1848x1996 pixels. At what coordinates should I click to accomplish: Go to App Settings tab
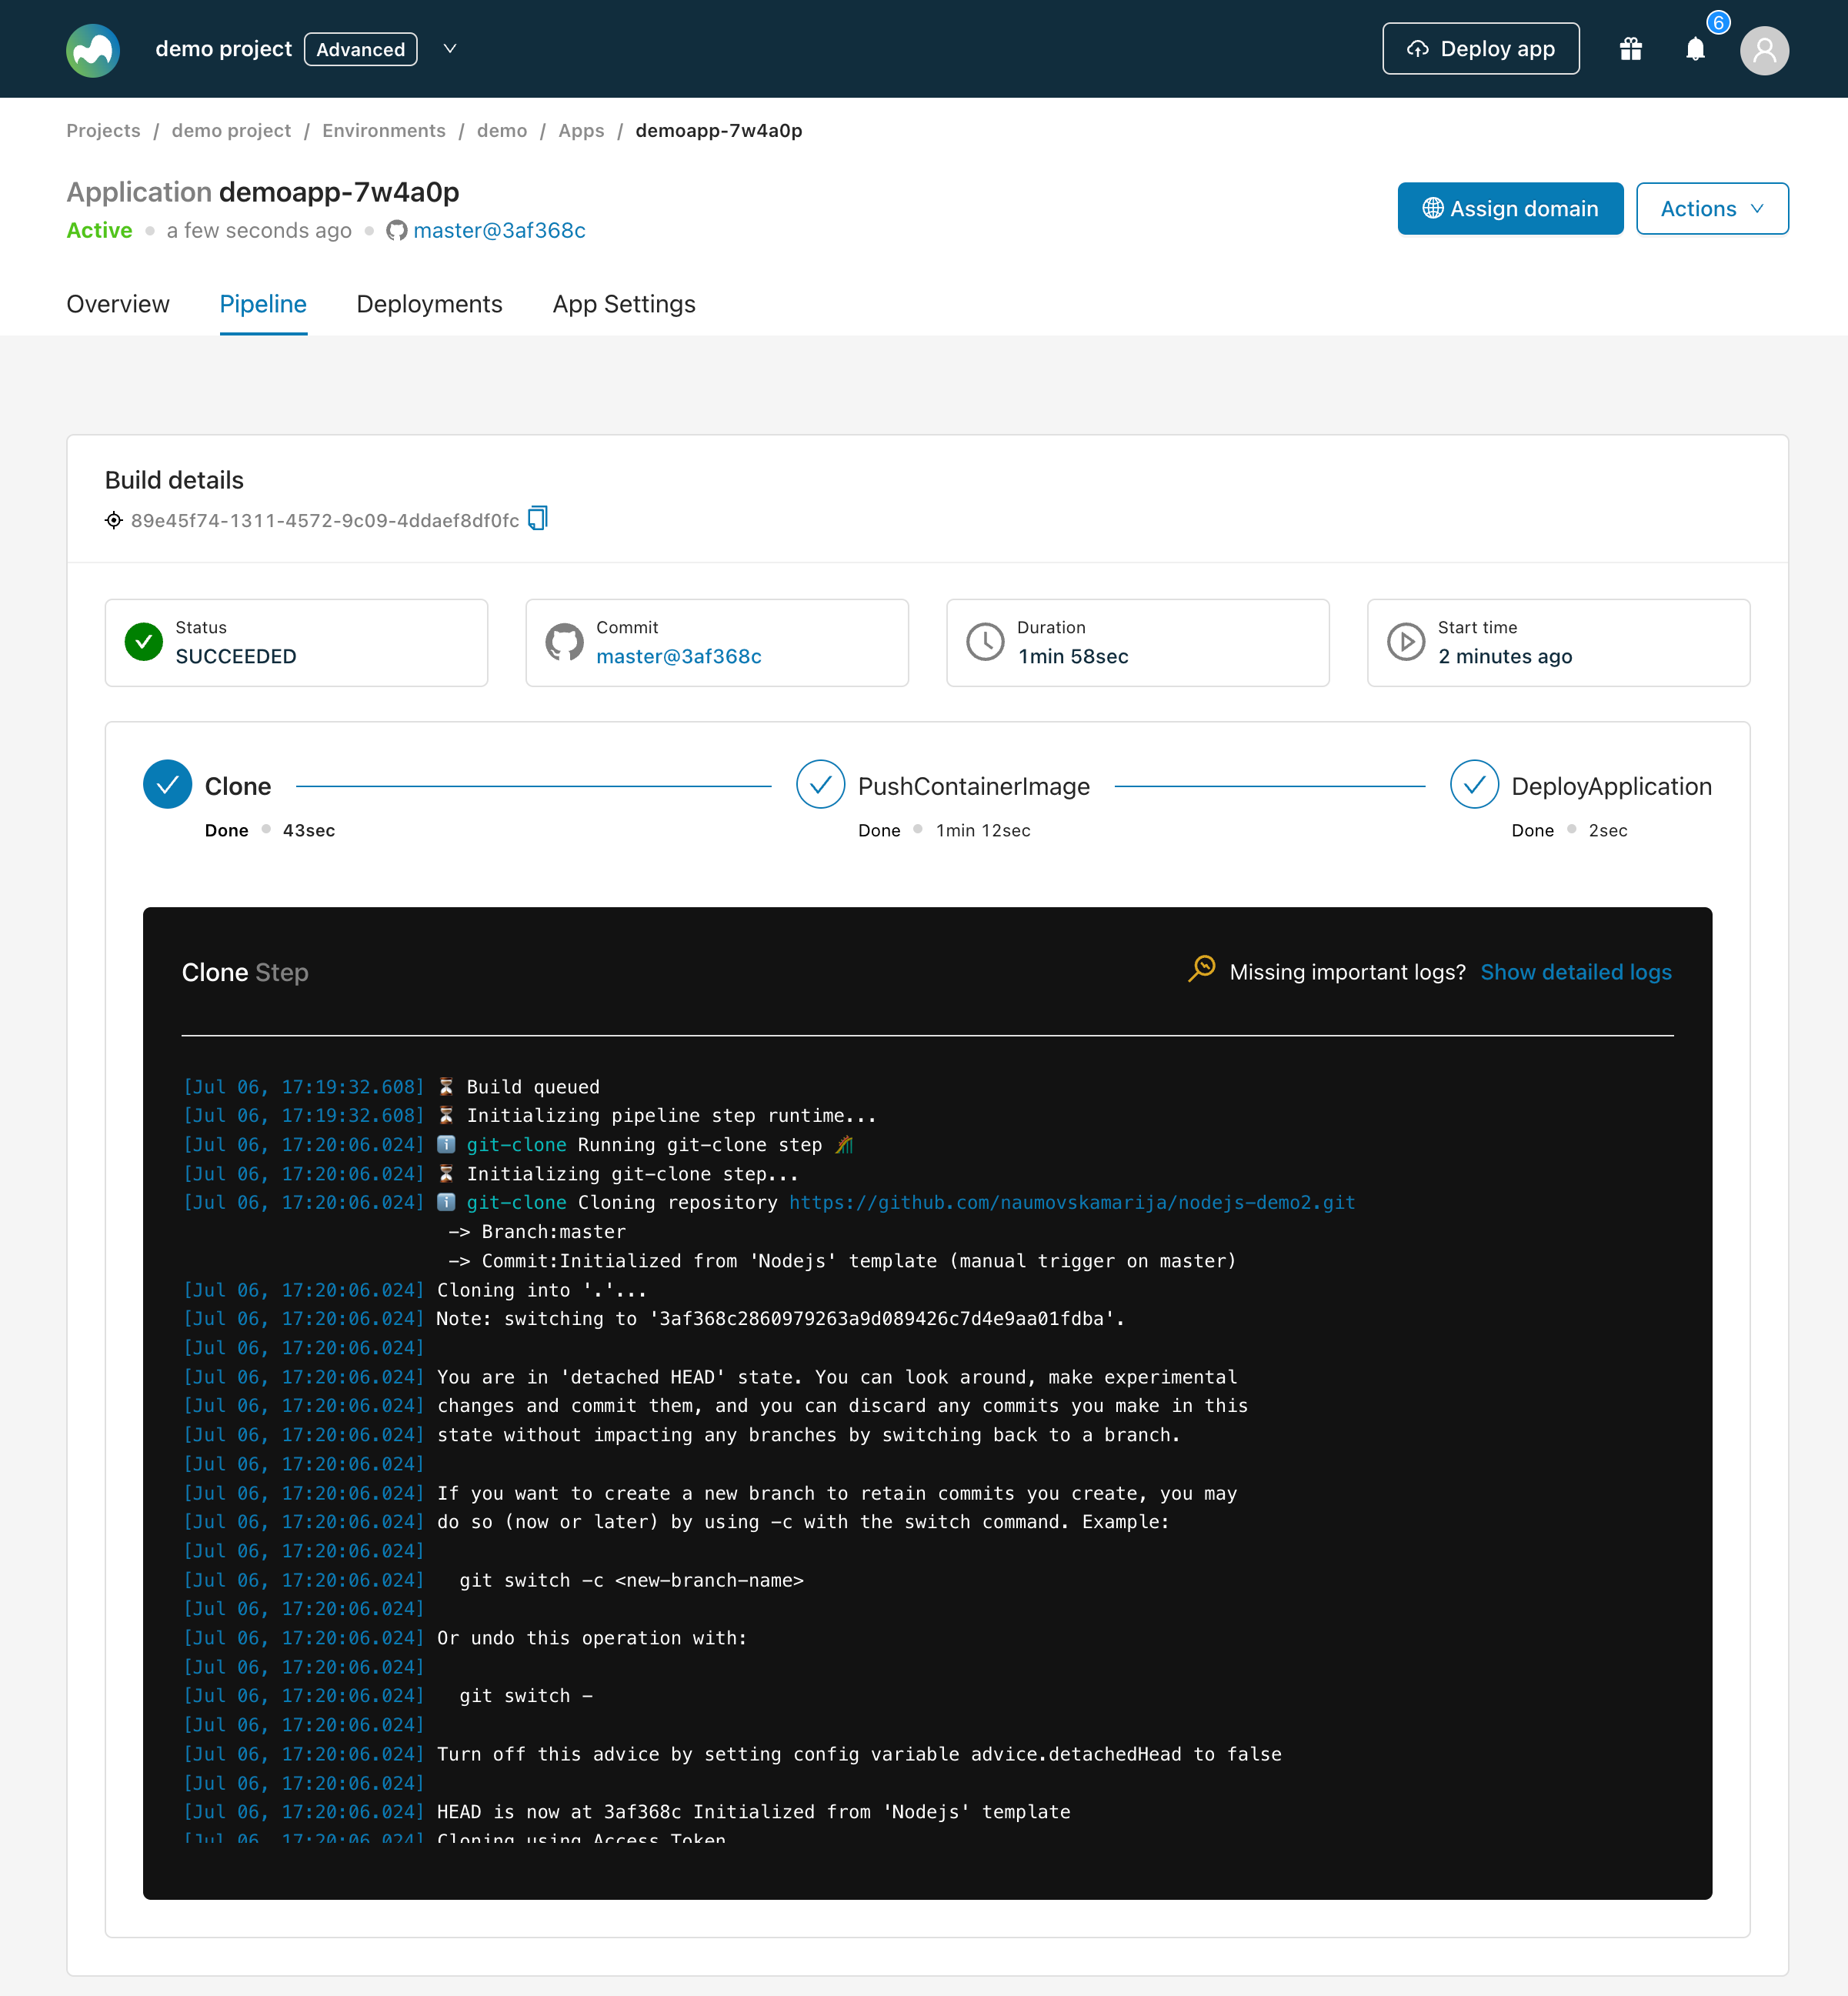click(624, 304)
